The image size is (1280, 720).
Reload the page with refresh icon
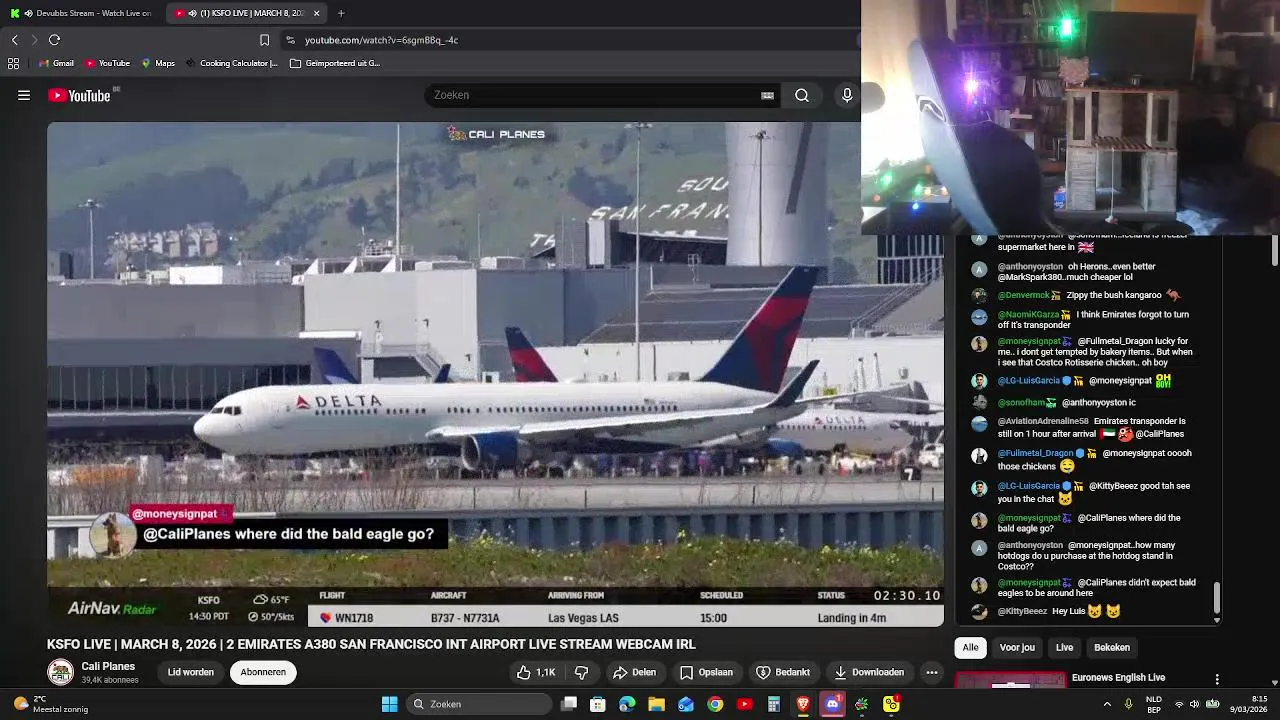click(x=54, y=40)
